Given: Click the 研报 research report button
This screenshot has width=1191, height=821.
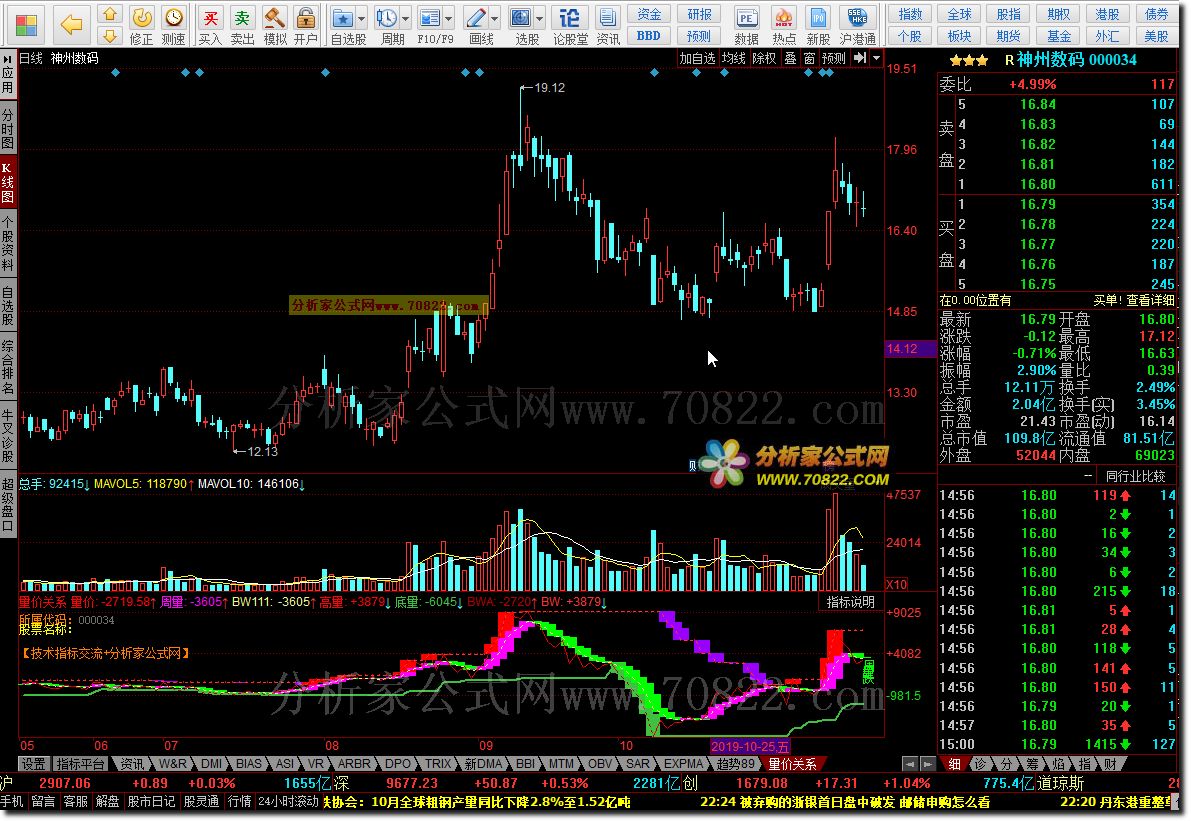Looking at the screenshot, I should coord(699,14).
